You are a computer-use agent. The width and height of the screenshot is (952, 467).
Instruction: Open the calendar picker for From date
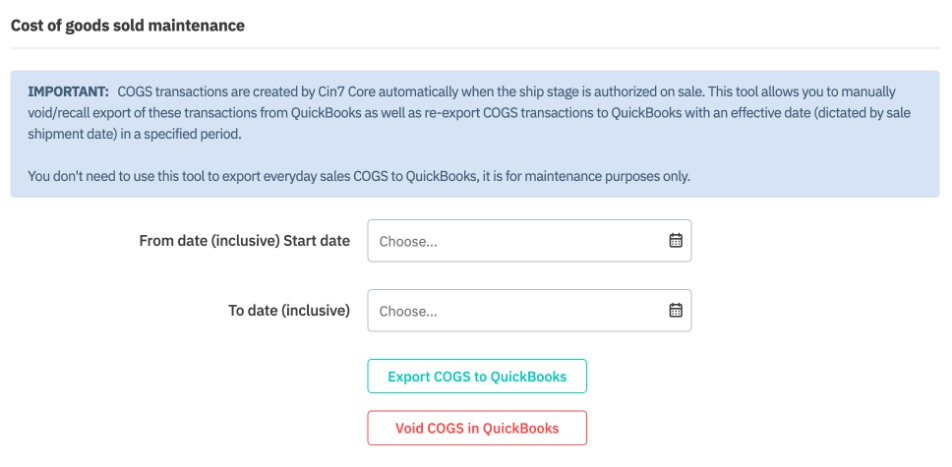675,241
